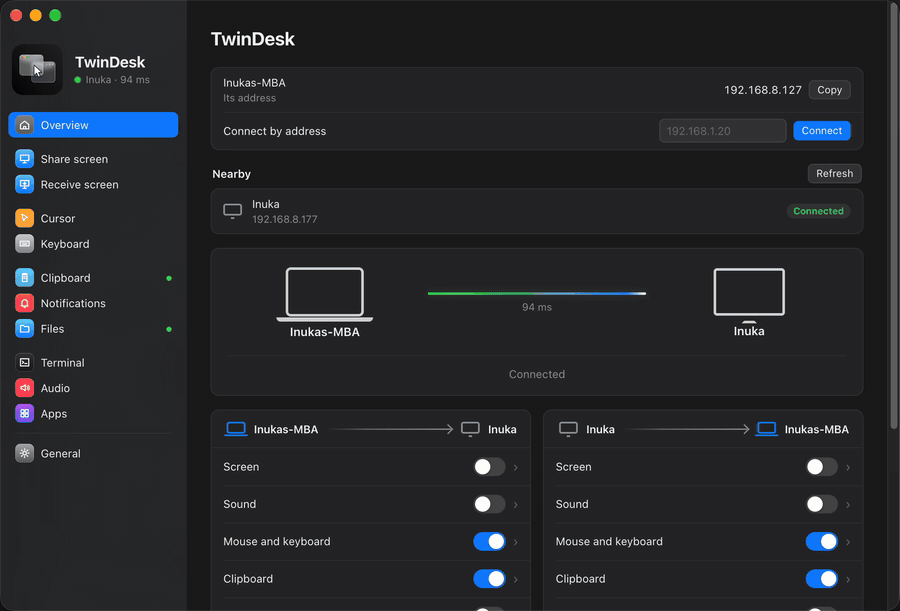The height and width of the screenshot is (611, 900).
Task: Click the green status dot beside Files
Action: point(169,329)
